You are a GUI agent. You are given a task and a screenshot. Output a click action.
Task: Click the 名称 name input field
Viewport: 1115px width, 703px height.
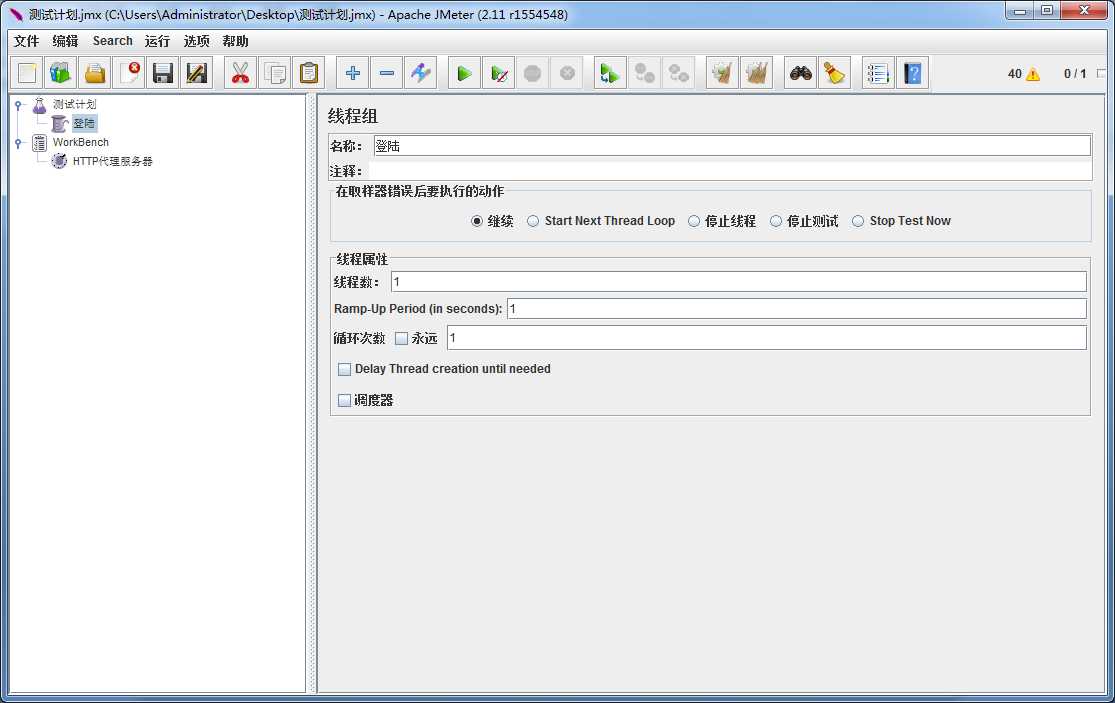[x=732, y=146]
